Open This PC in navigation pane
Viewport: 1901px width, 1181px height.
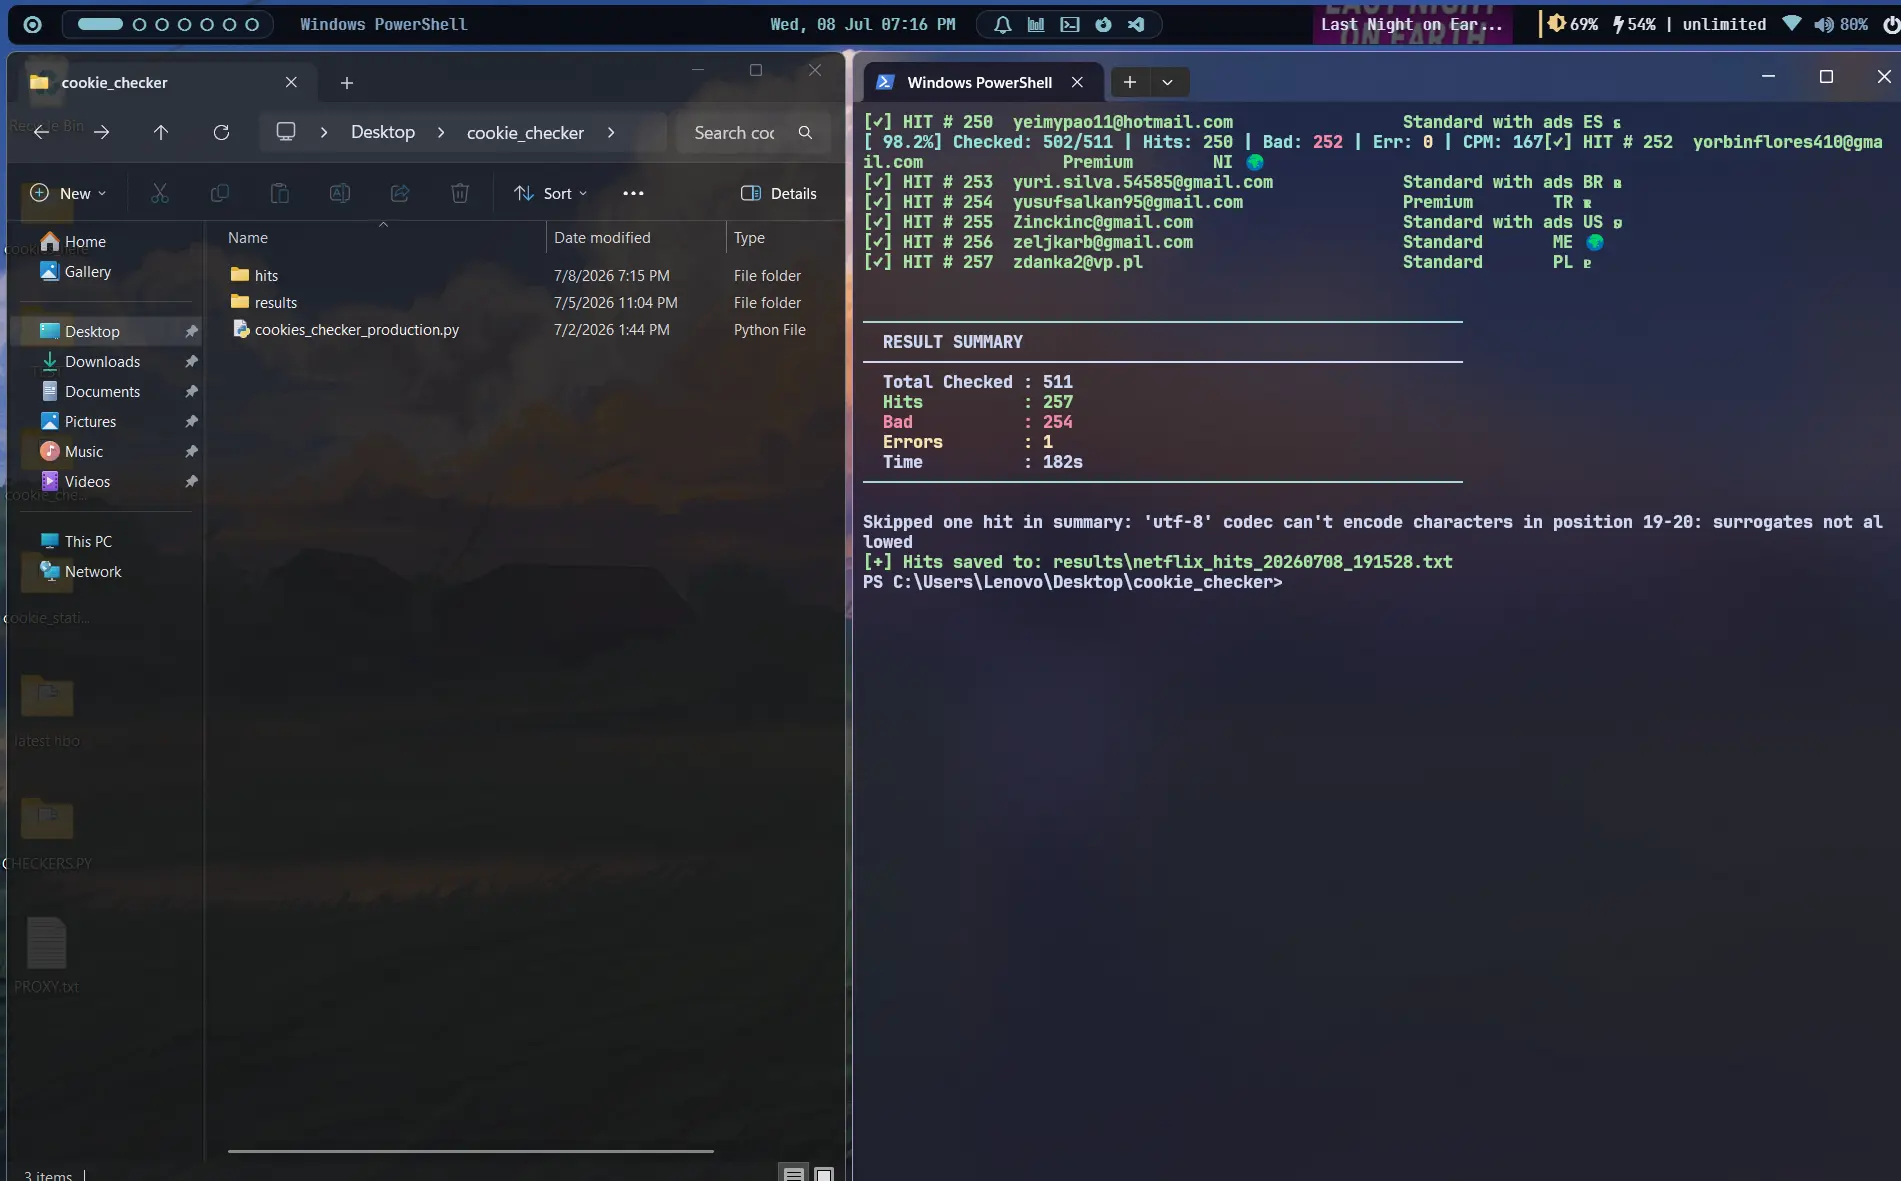tap(104, 541)
